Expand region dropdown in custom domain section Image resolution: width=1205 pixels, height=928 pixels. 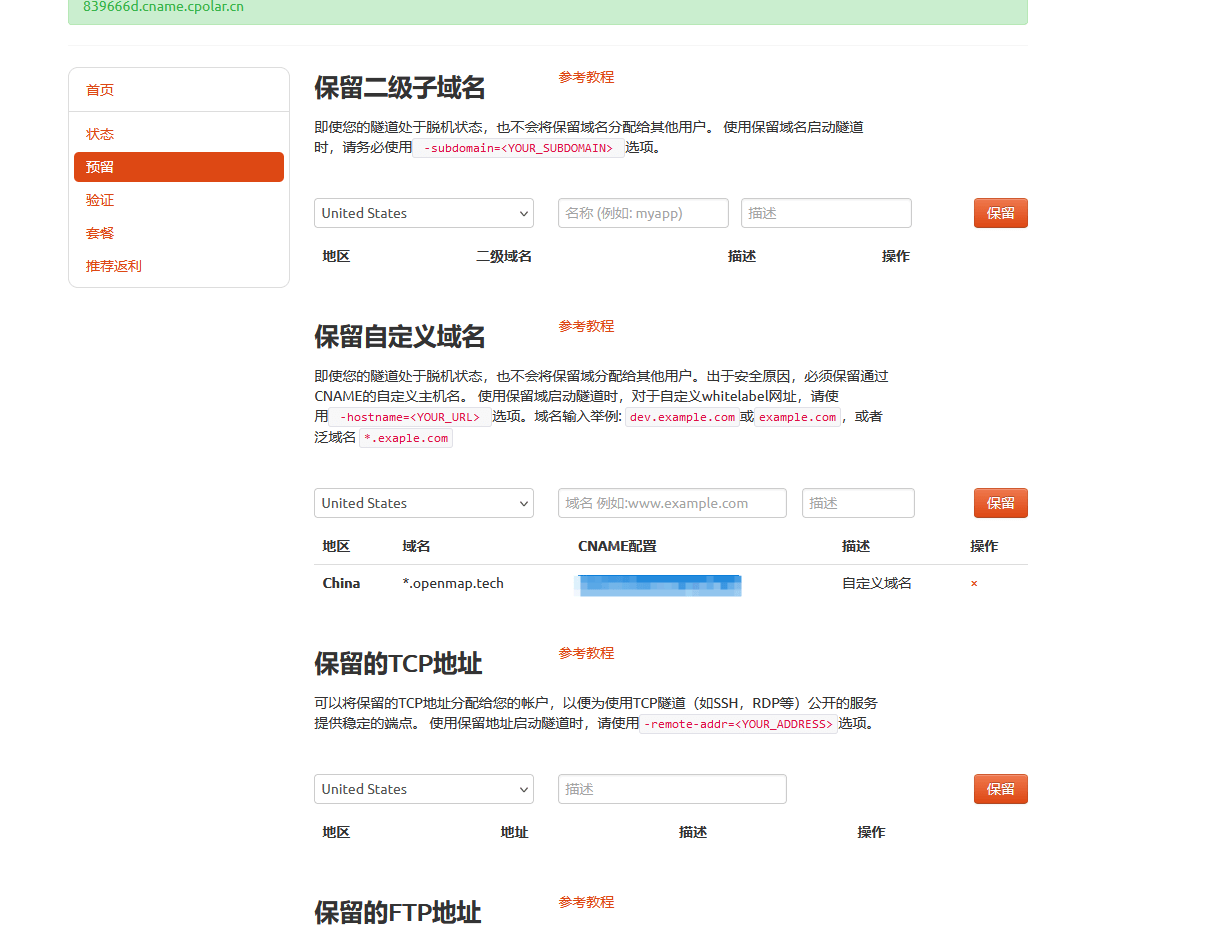click(423, 503)
